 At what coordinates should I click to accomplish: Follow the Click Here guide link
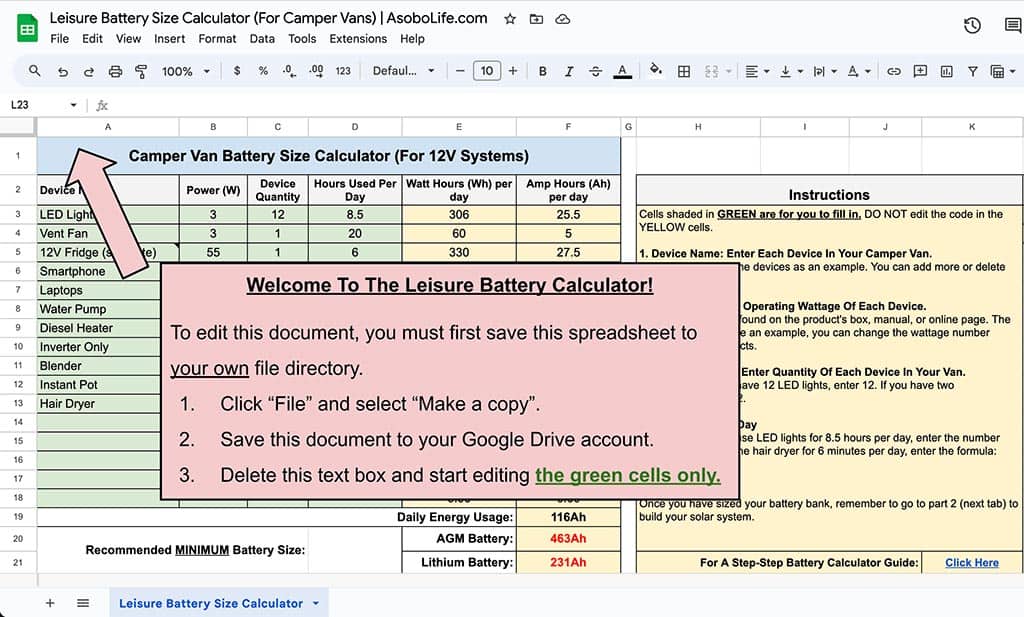tap(972, 563)
